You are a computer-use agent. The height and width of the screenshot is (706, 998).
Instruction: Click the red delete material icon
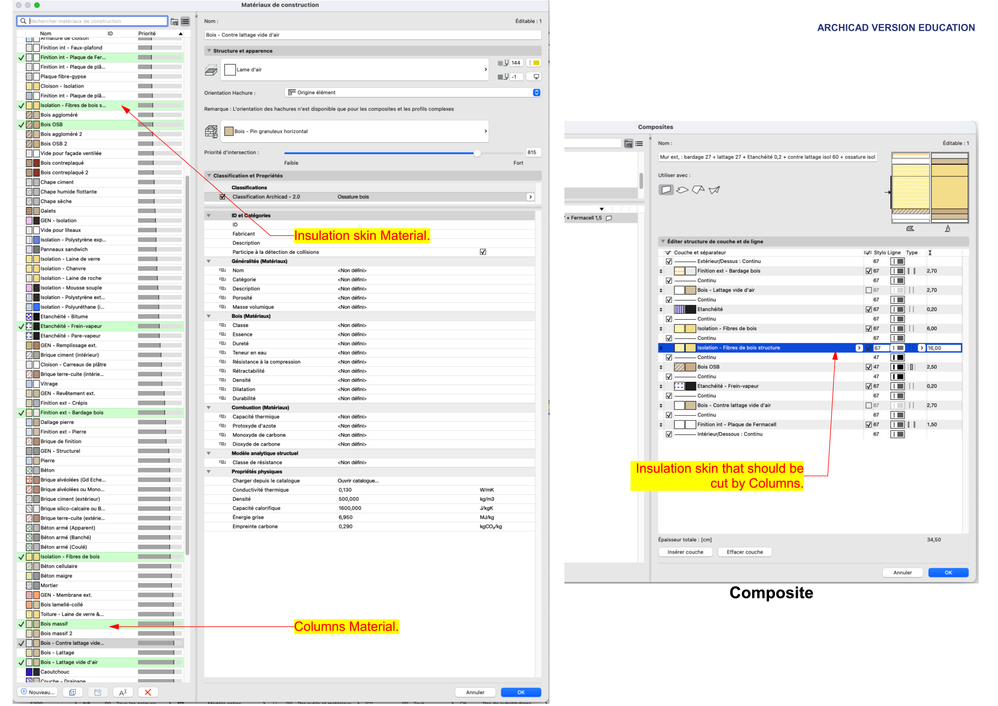(x=148, y=692)
